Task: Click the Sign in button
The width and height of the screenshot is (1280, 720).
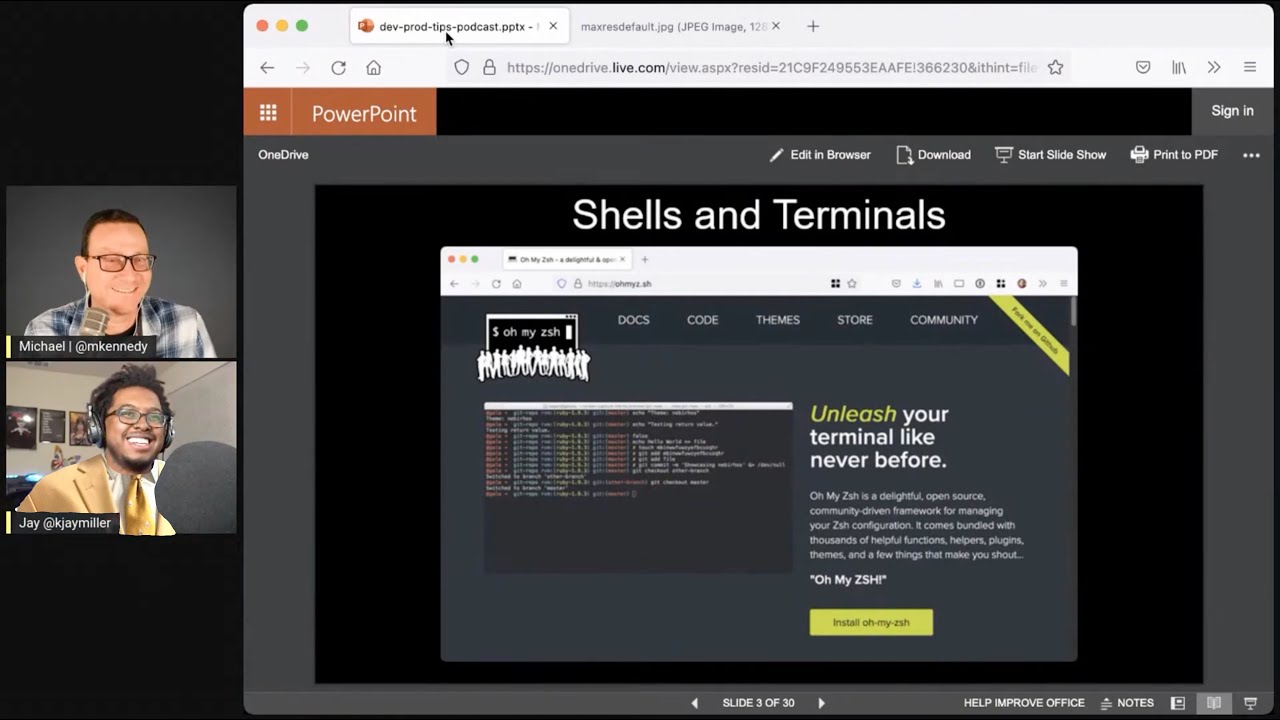Action: click(1232, 111)
